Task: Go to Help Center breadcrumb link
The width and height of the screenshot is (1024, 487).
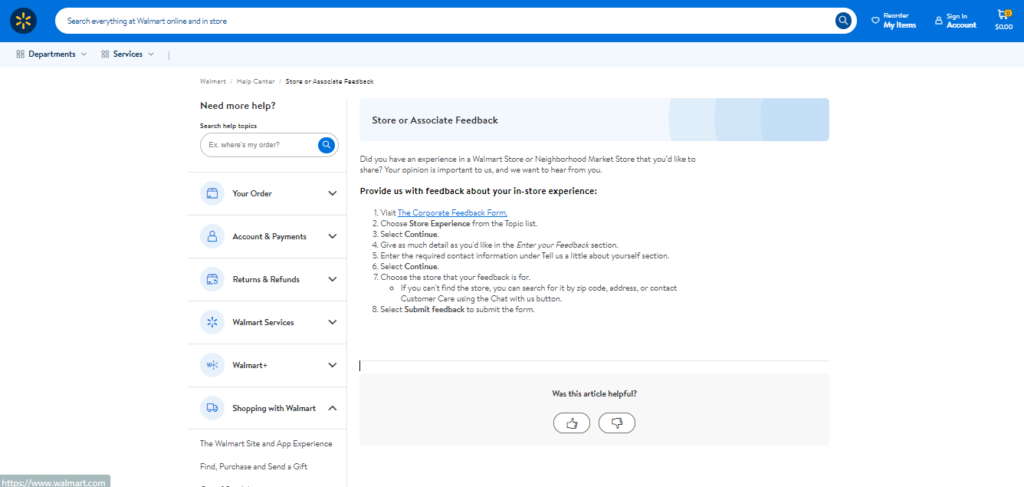Action: click(x=256, y=82)
